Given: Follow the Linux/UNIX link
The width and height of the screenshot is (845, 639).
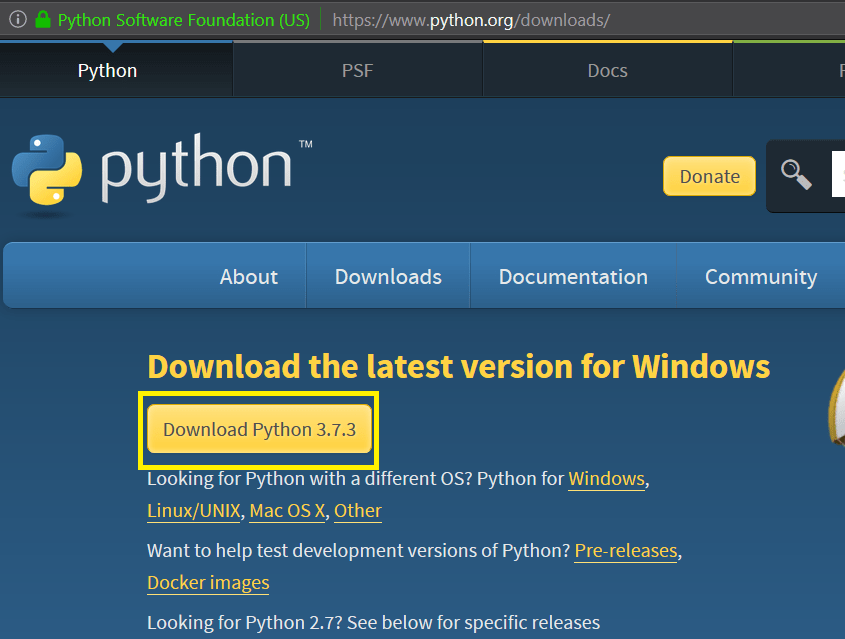Looking at the screenshot, I should 193,510.
